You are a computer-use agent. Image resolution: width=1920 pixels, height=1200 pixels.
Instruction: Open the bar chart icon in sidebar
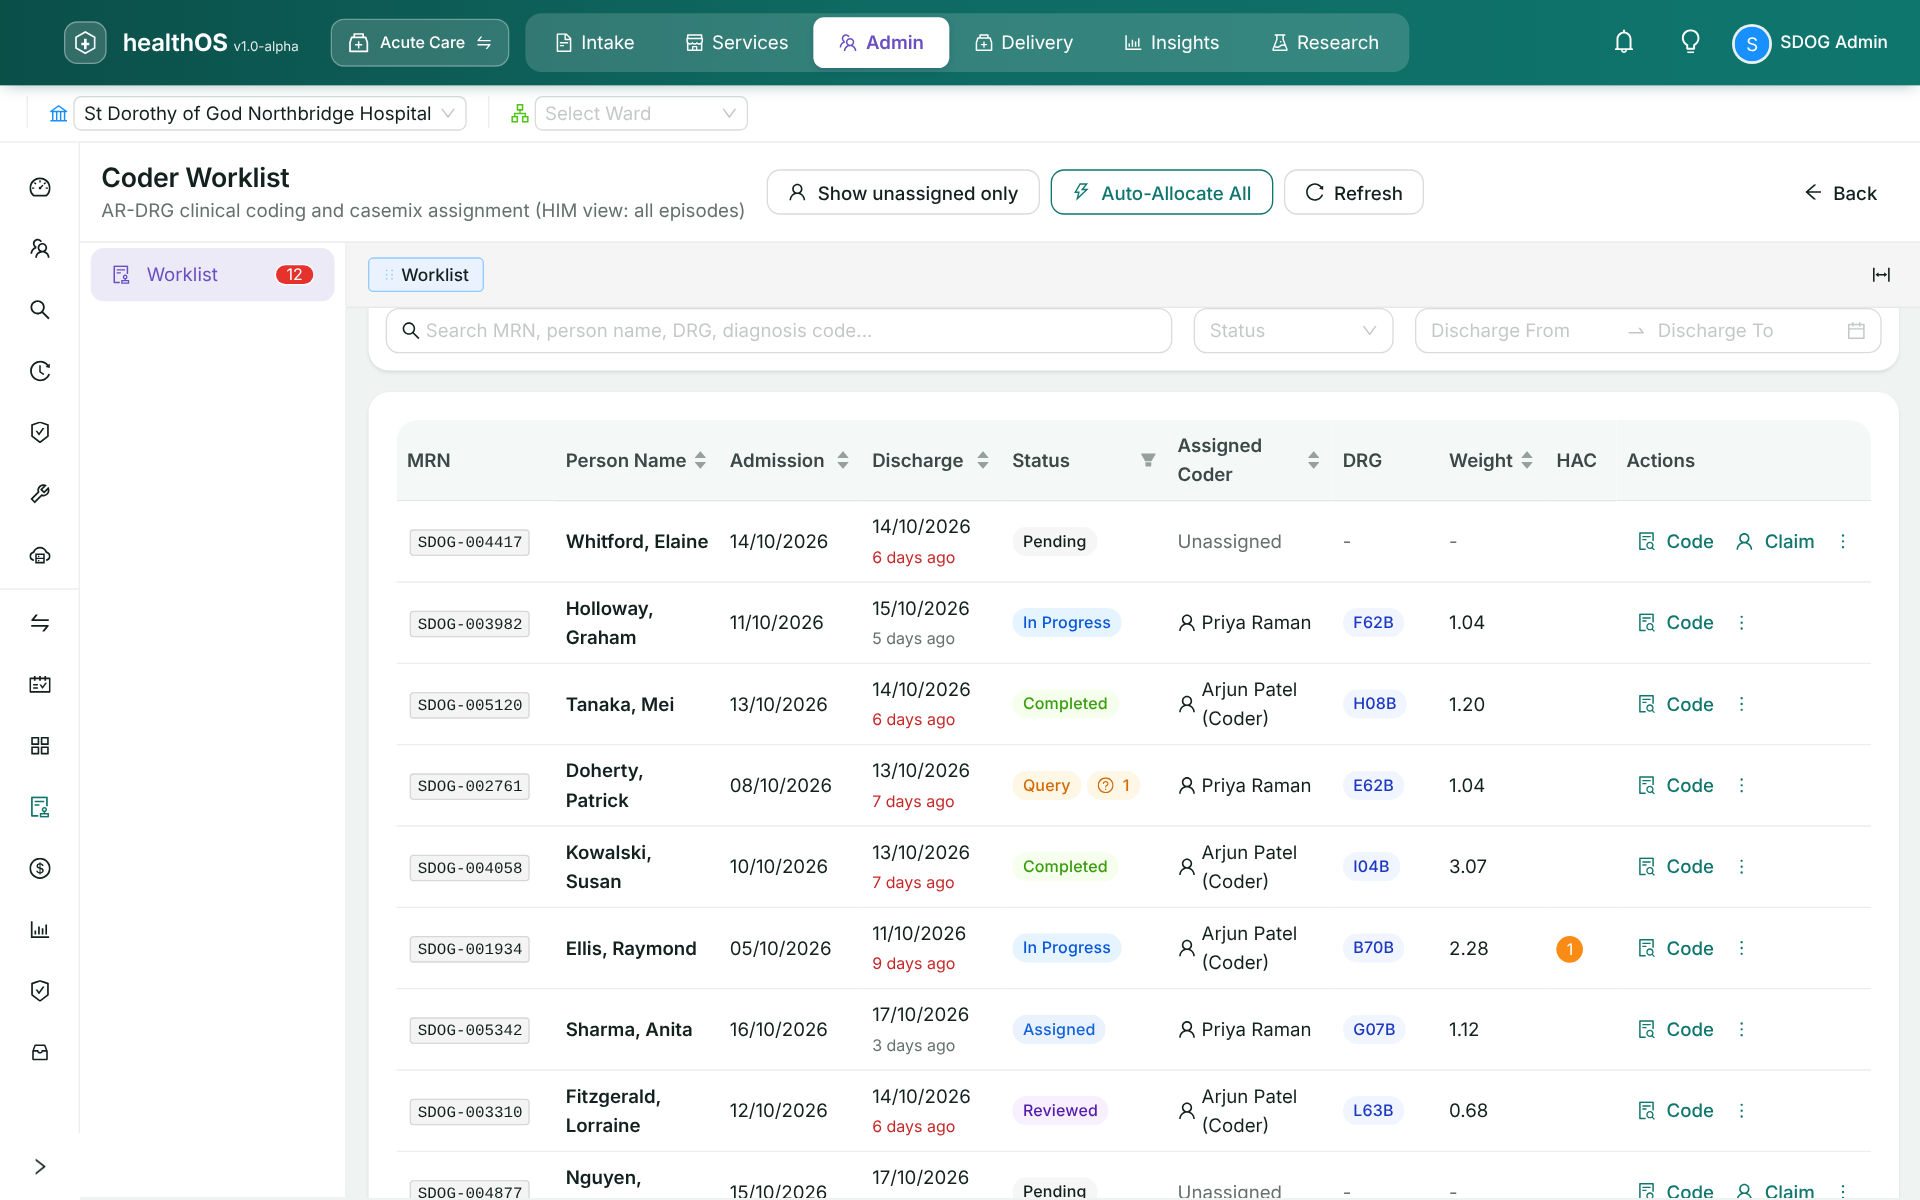pyautogui.click(x=40, y=930)
